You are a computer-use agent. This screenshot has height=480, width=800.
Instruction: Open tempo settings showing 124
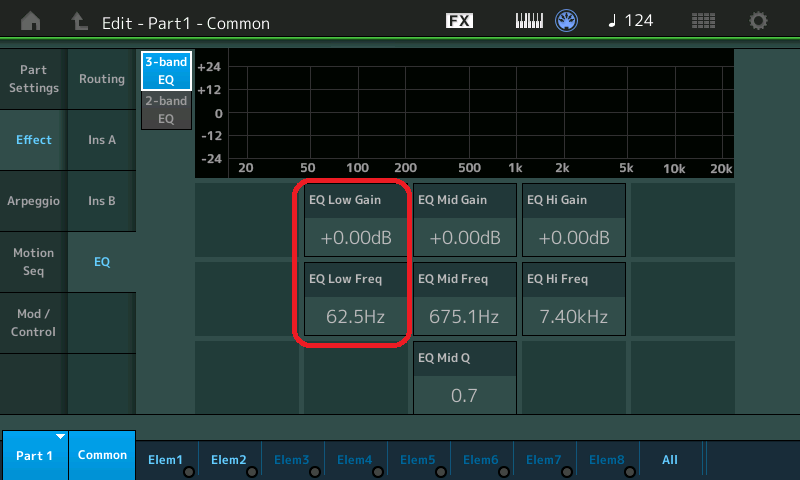tap(631, 20)
